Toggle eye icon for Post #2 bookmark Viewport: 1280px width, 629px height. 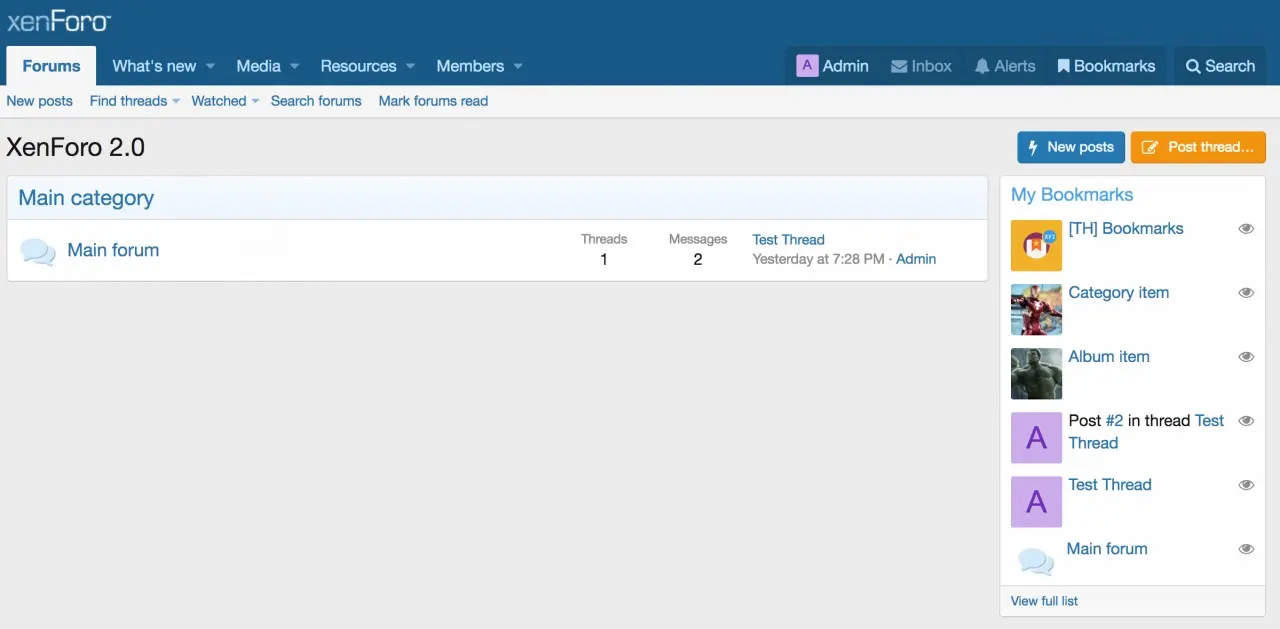[x=1246, y=421]
